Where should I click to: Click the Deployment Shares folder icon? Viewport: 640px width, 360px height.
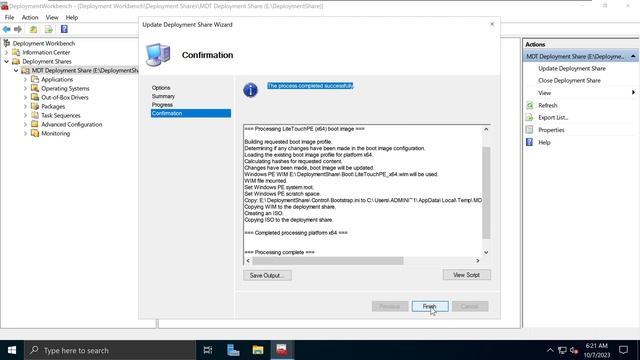[16, 61]
